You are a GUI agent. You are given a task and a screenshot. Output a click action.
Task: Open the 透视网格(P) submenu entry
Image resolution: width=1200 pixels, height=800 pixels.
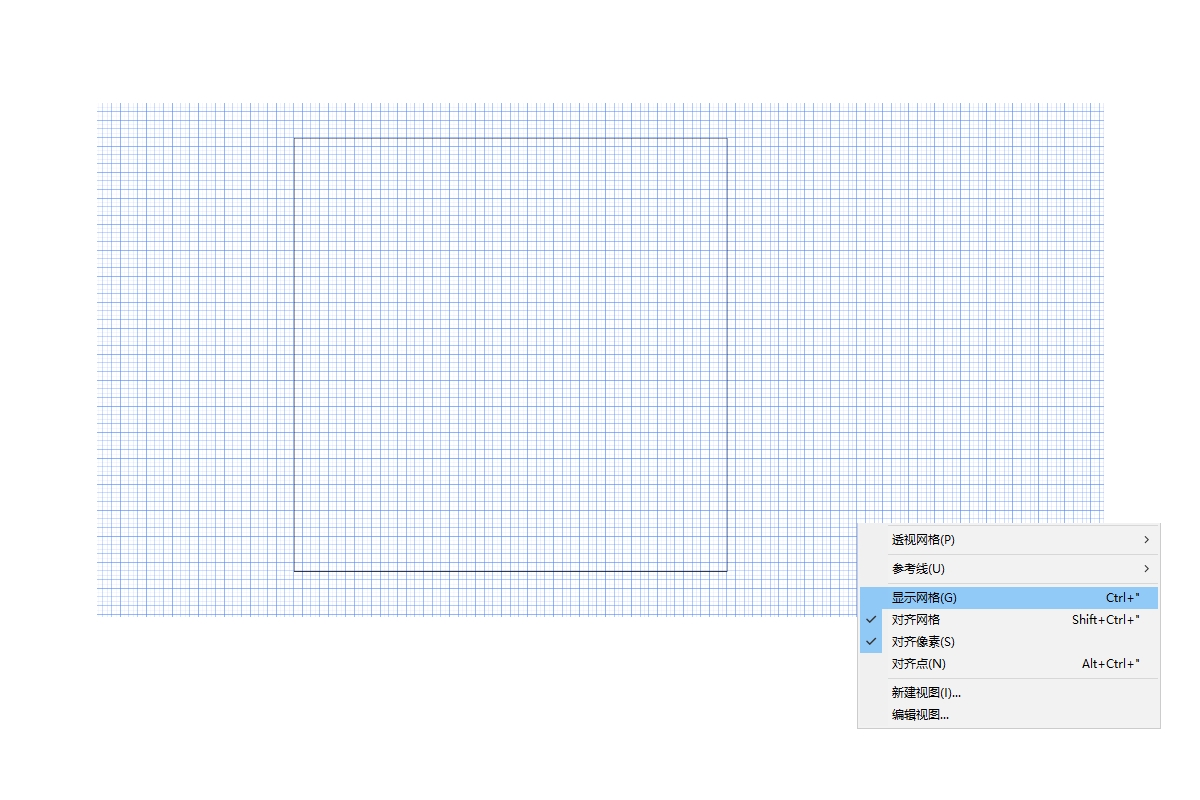pos(923,540)
